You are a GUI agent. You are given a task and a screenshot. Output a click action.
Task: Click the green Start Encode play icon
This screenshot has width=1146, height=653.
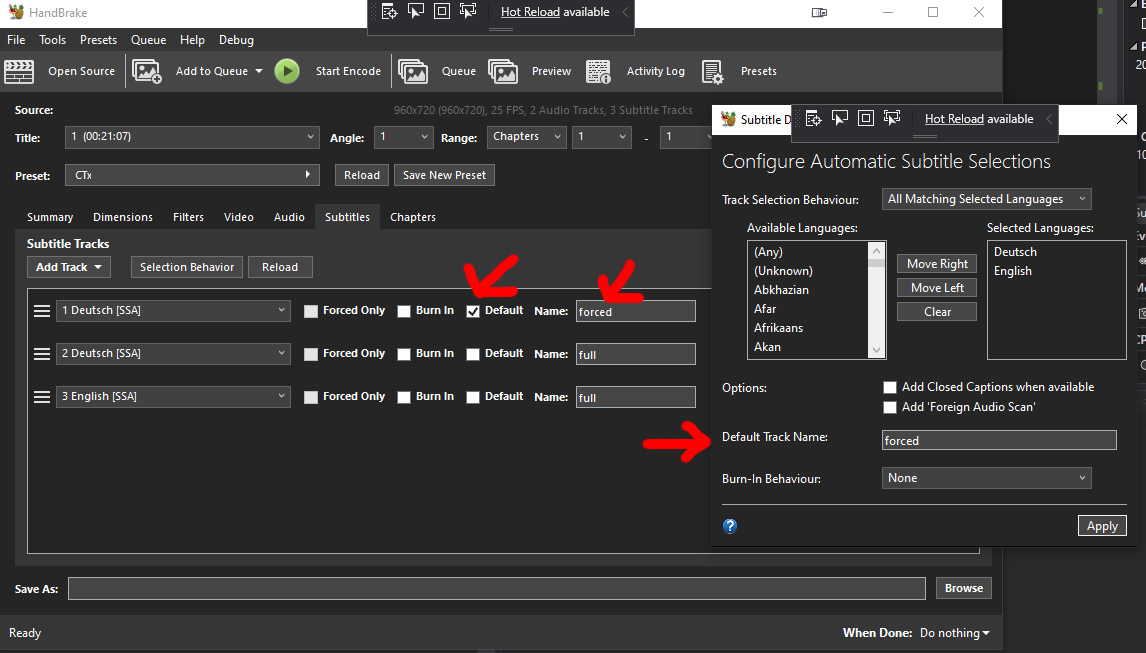tap(287, 72)
